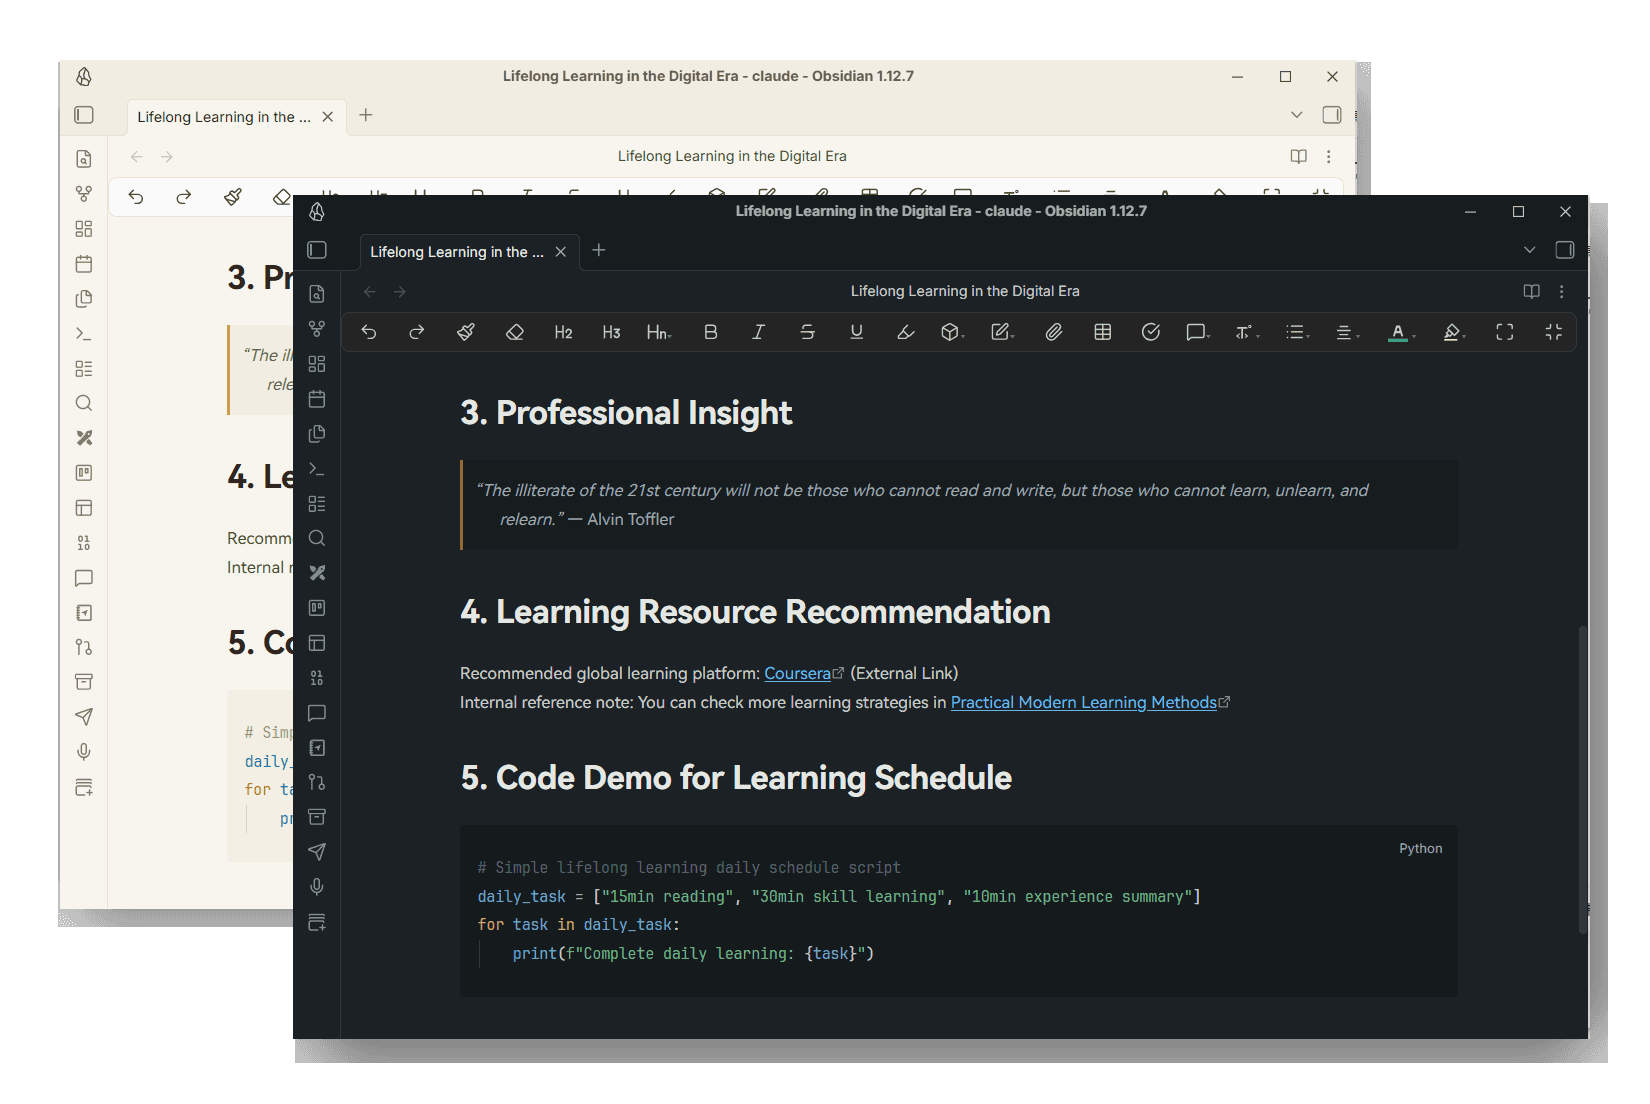1650x1104 pixels.
Task: Navigate forward in front window
Action: coord(400,291)
